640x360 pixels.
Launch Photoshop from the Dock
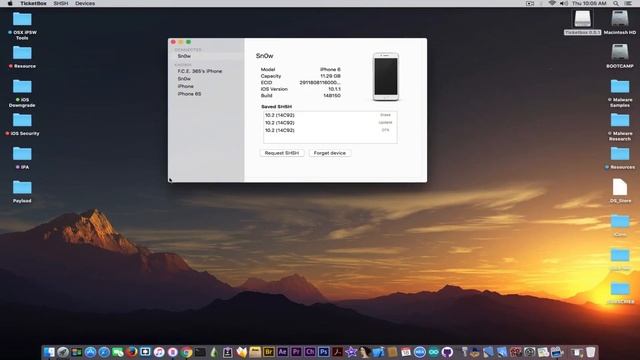click(324, 352)
